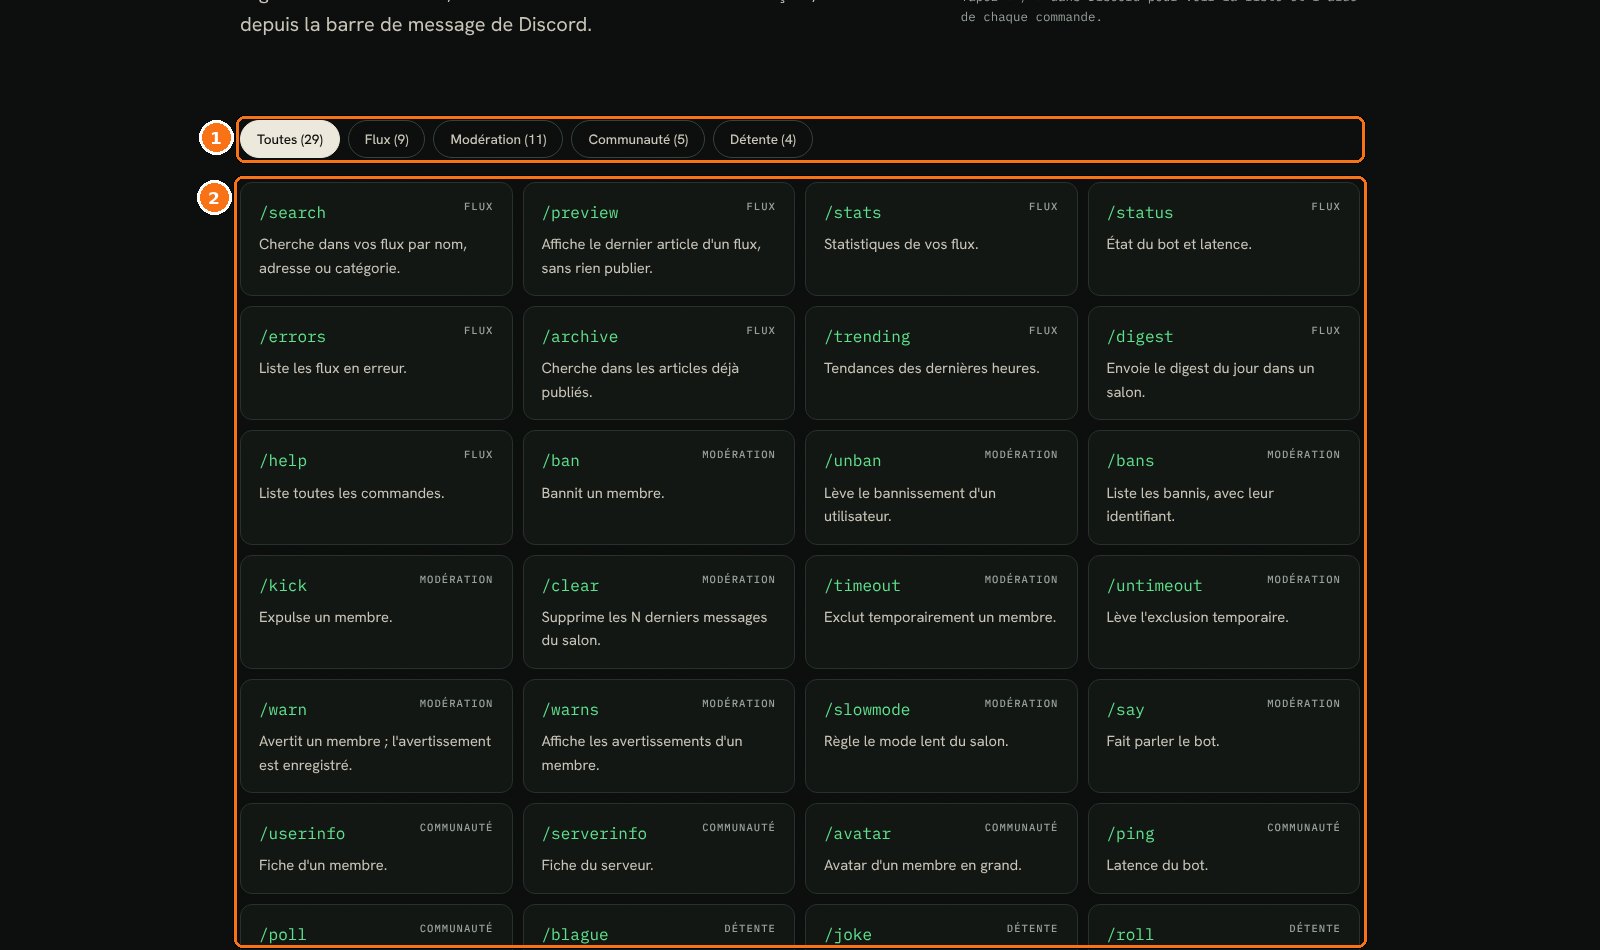Select the /bans command card
The height and width of the screenshot is (950, 1600).
[x=1224, y=487]
